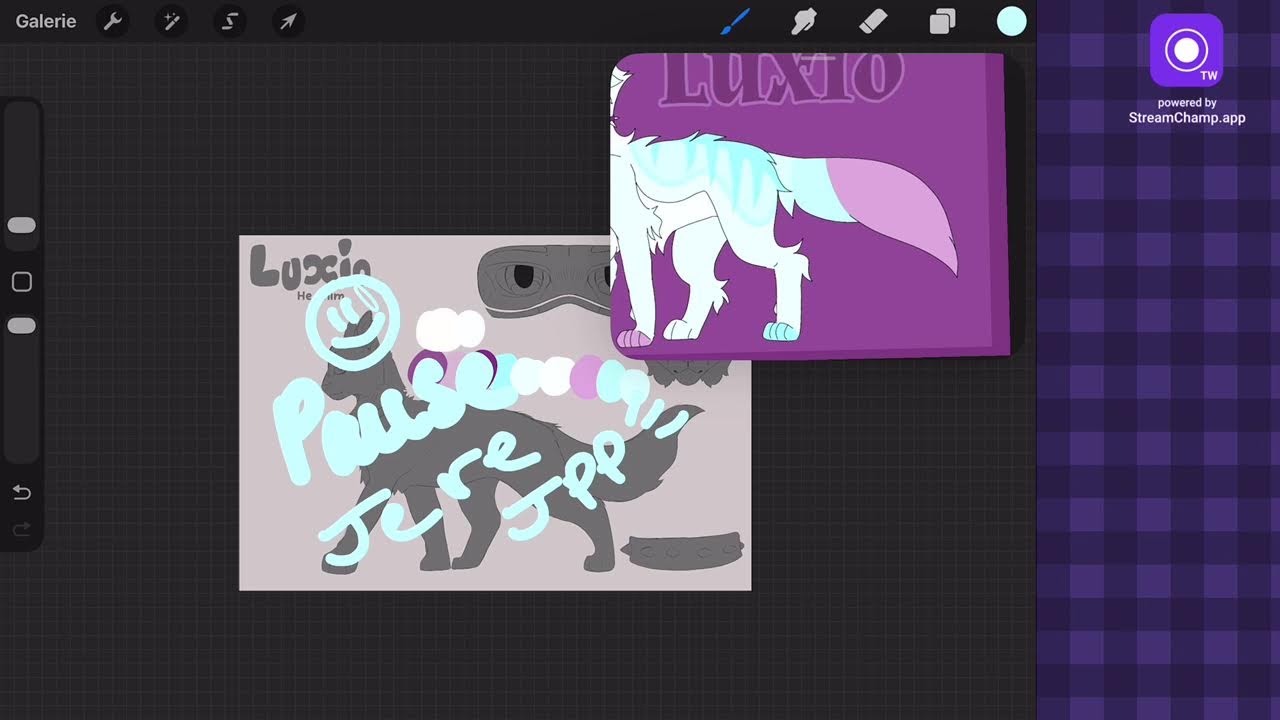Select the Smudge tool

click(805, 21)
